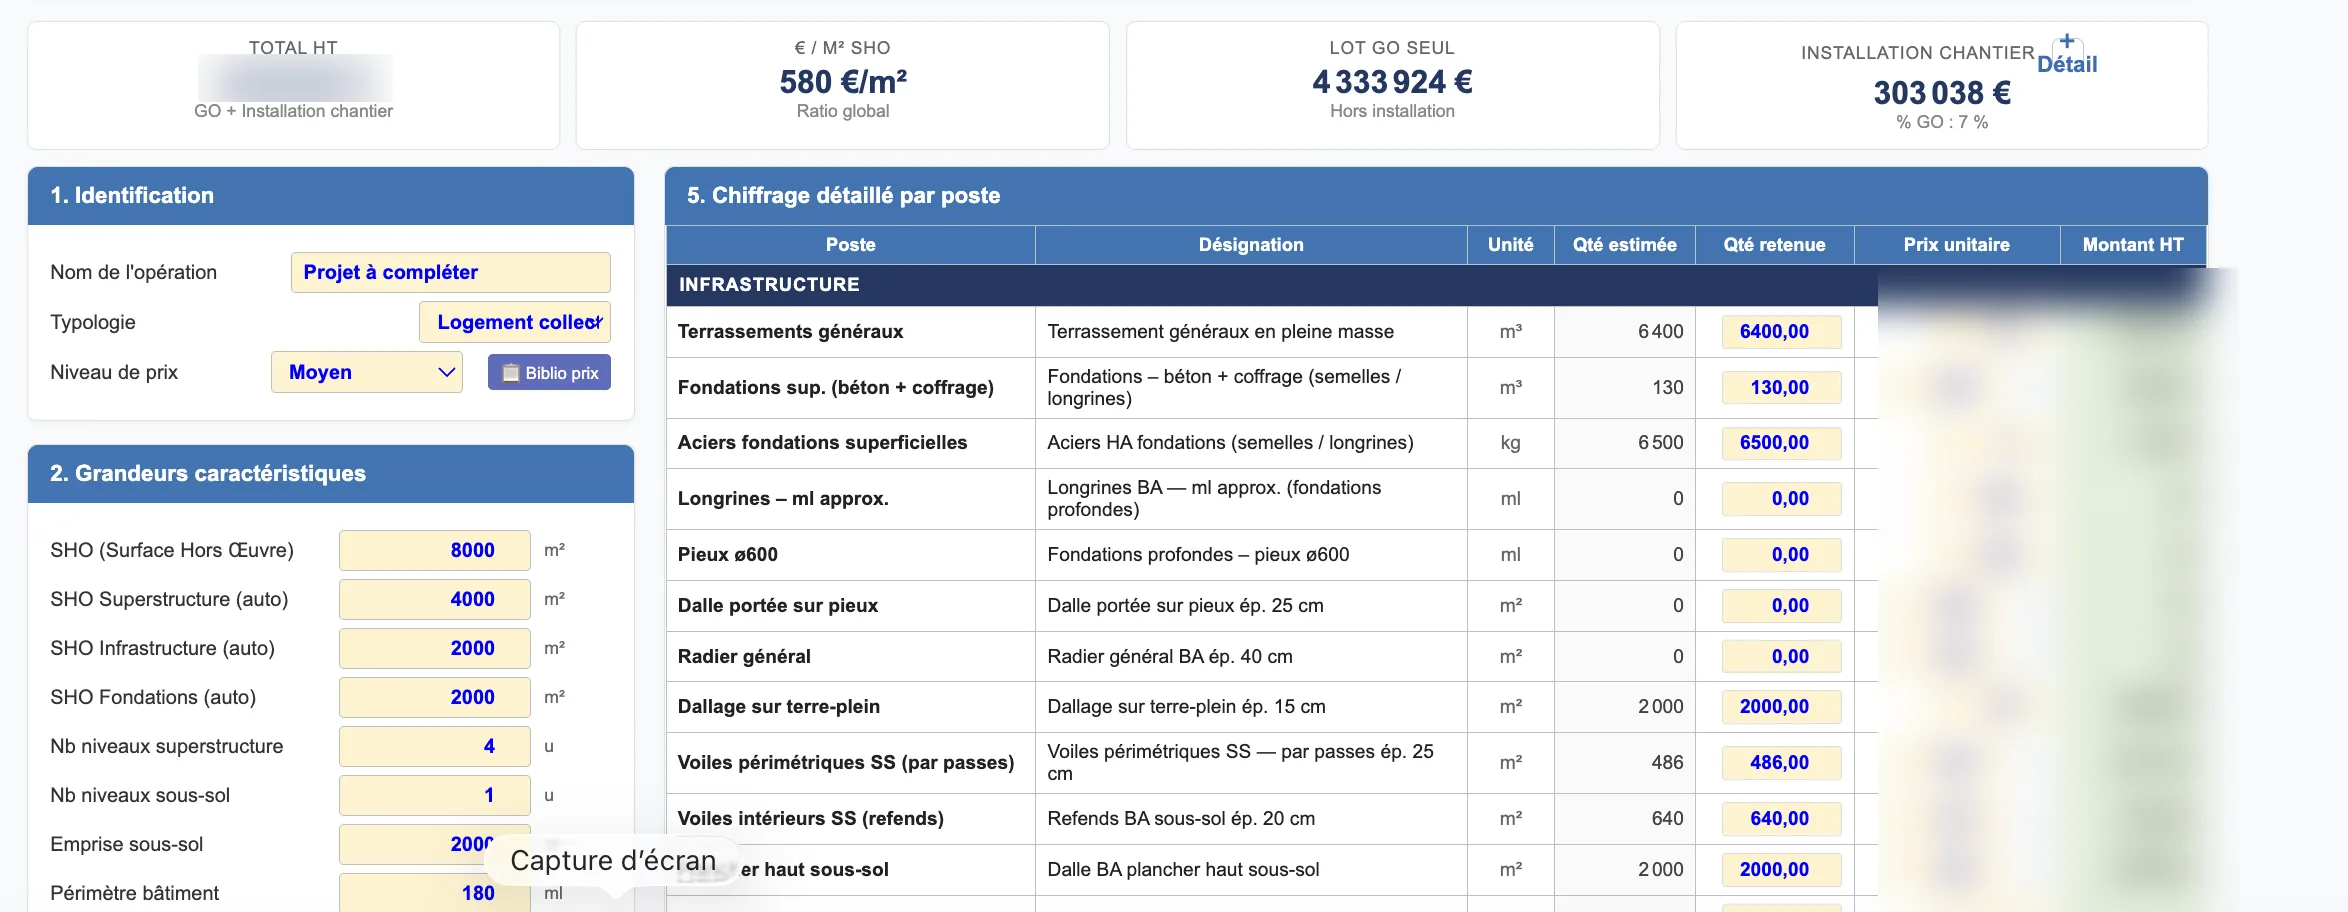The width and height of the screenshot is (2348, 912).
Task: Click the Unité column header
Action: coord(1510,245)
